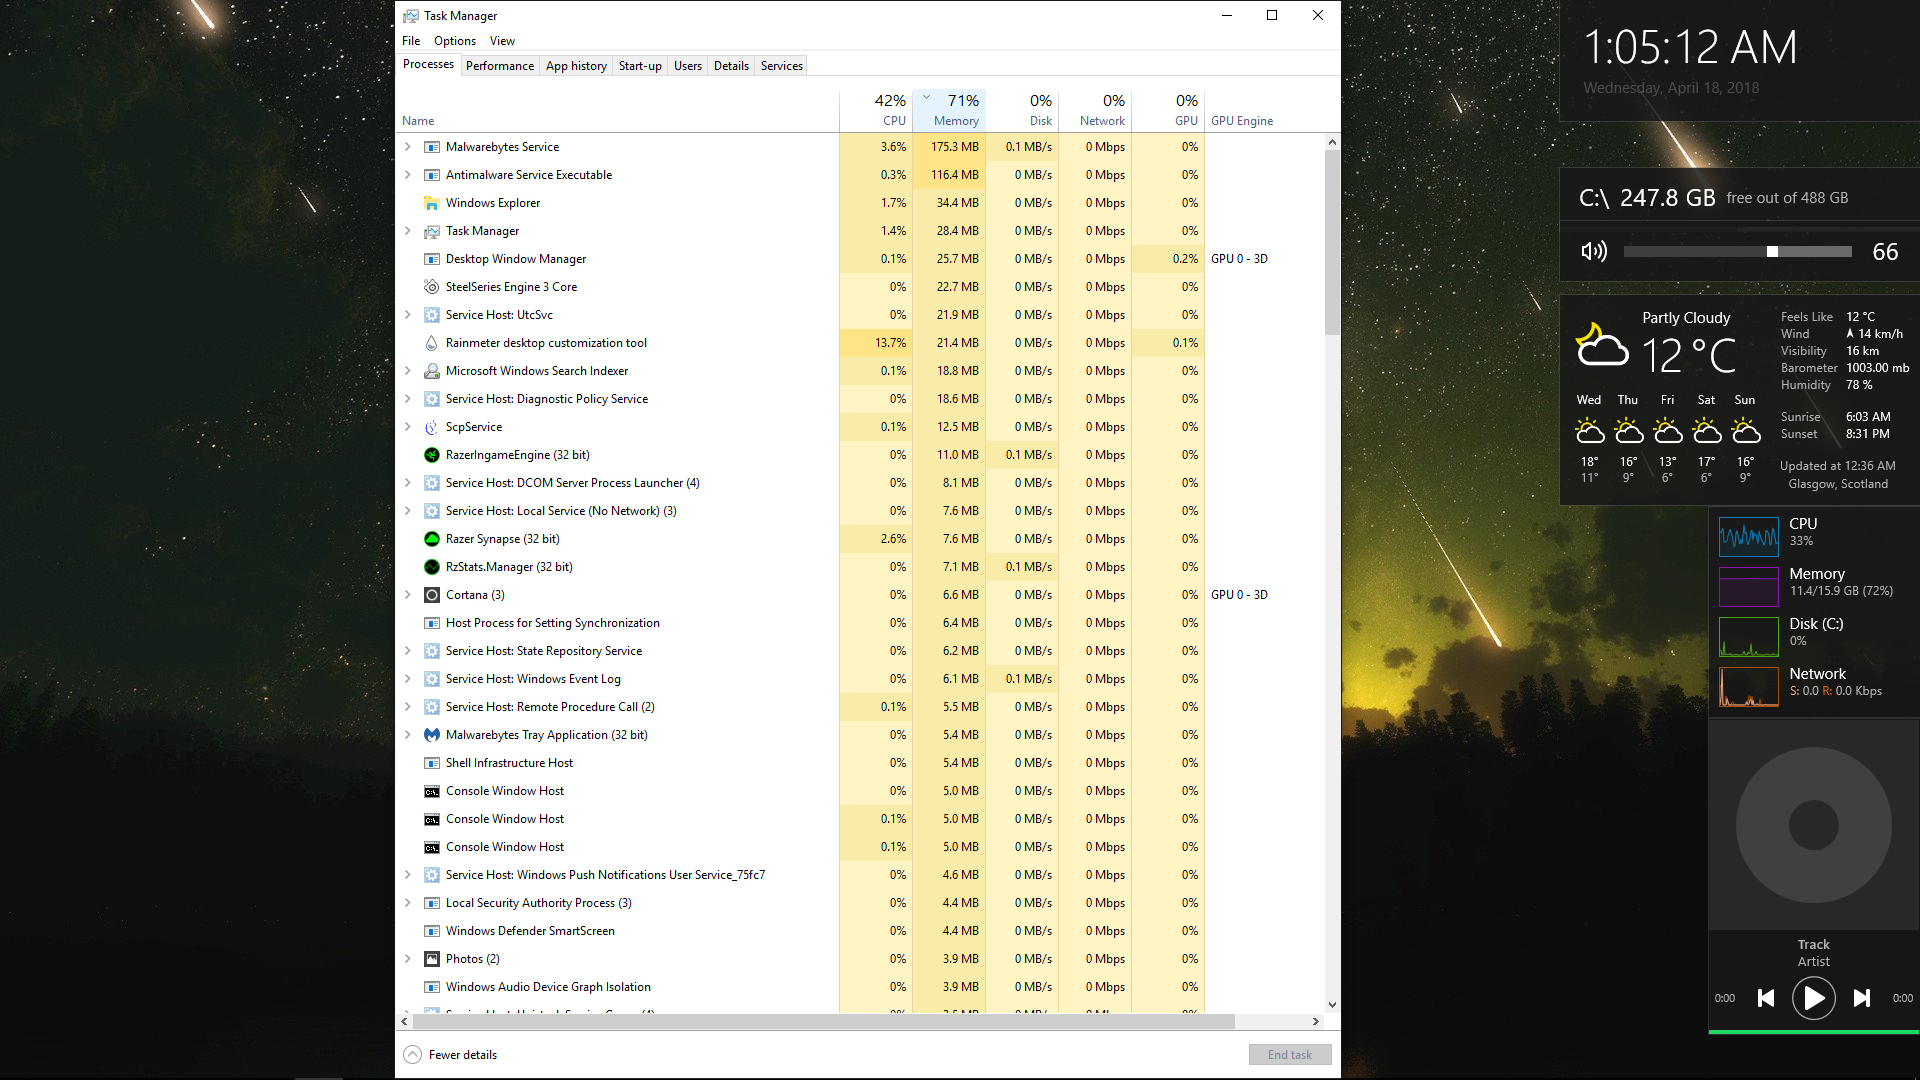Viewport: 1920px width, 1080px height.
Task: Expand the Malwarebytes Service process group
Action: tap(408, 147)
